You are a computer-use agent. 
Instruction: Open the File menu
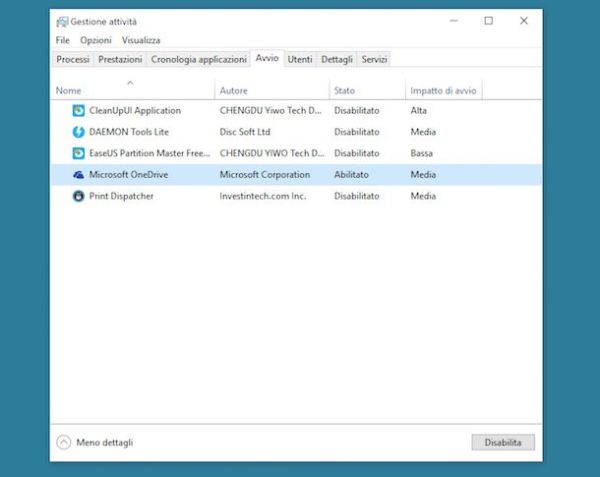pyautogui.click(x=63, y=40)
